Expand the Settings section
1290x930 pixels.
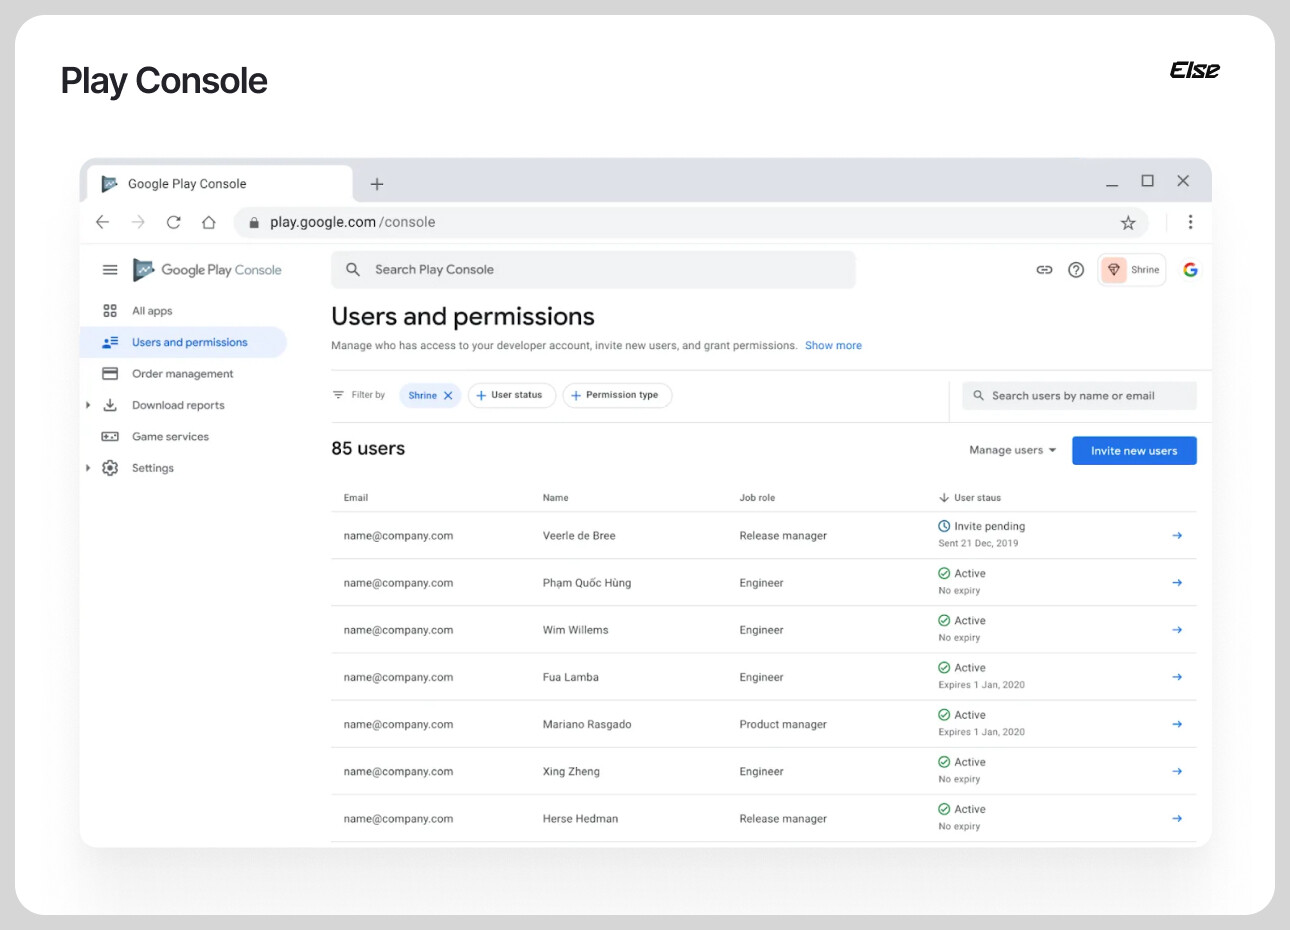(x=88, y=468)
